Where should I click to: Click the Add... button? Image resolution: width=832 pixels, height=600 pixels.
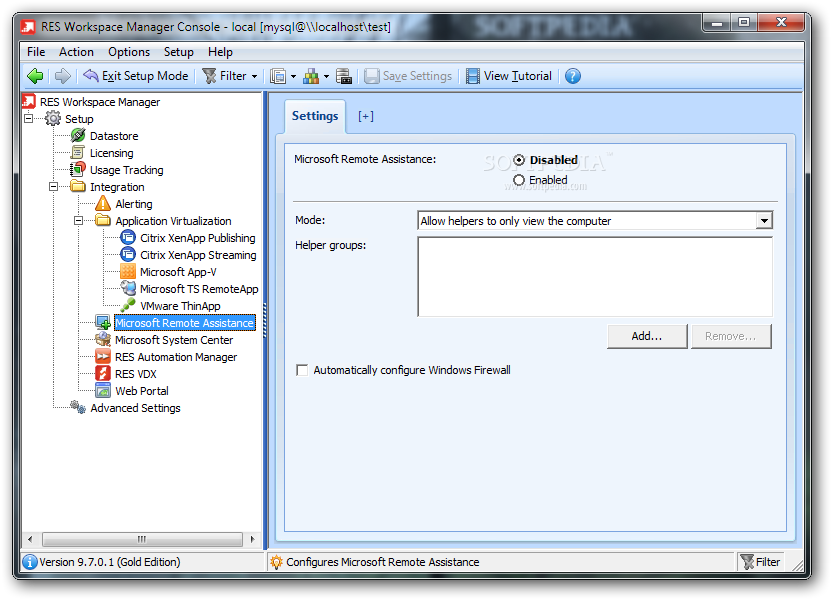647,336
